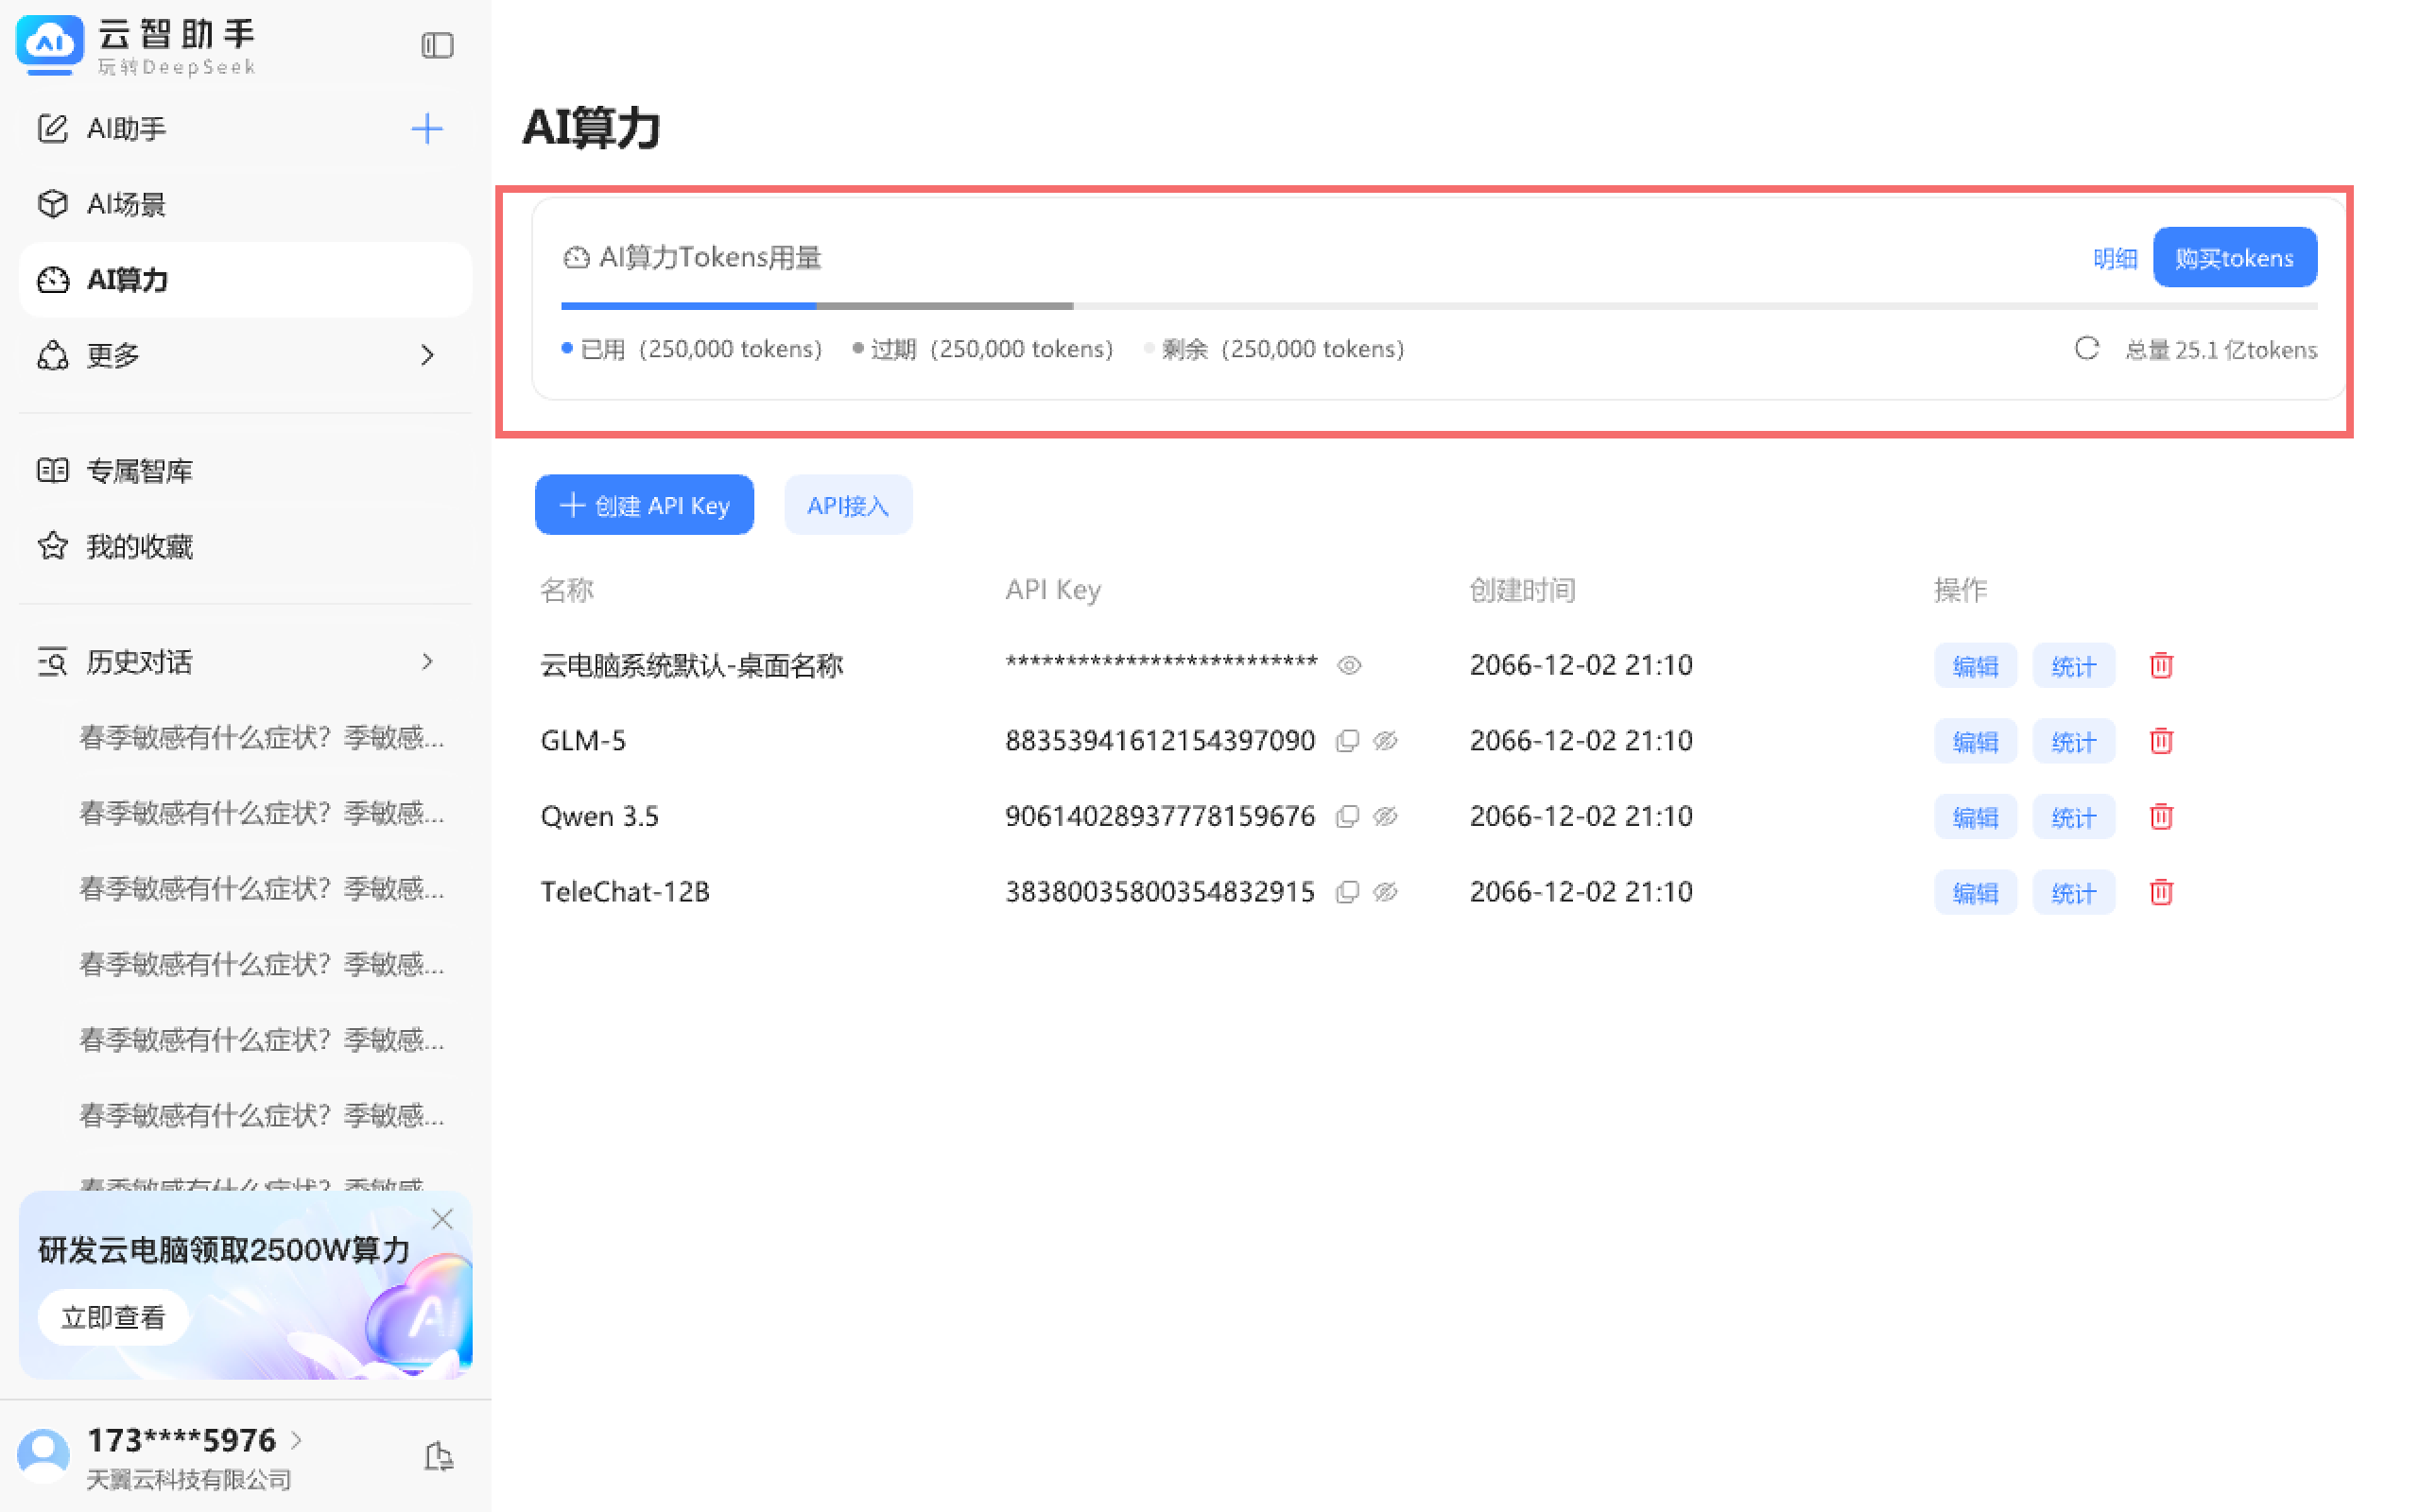Expand the 历史对话 section arrow
2420x1512 pixels.
click(x=427, y=661)
